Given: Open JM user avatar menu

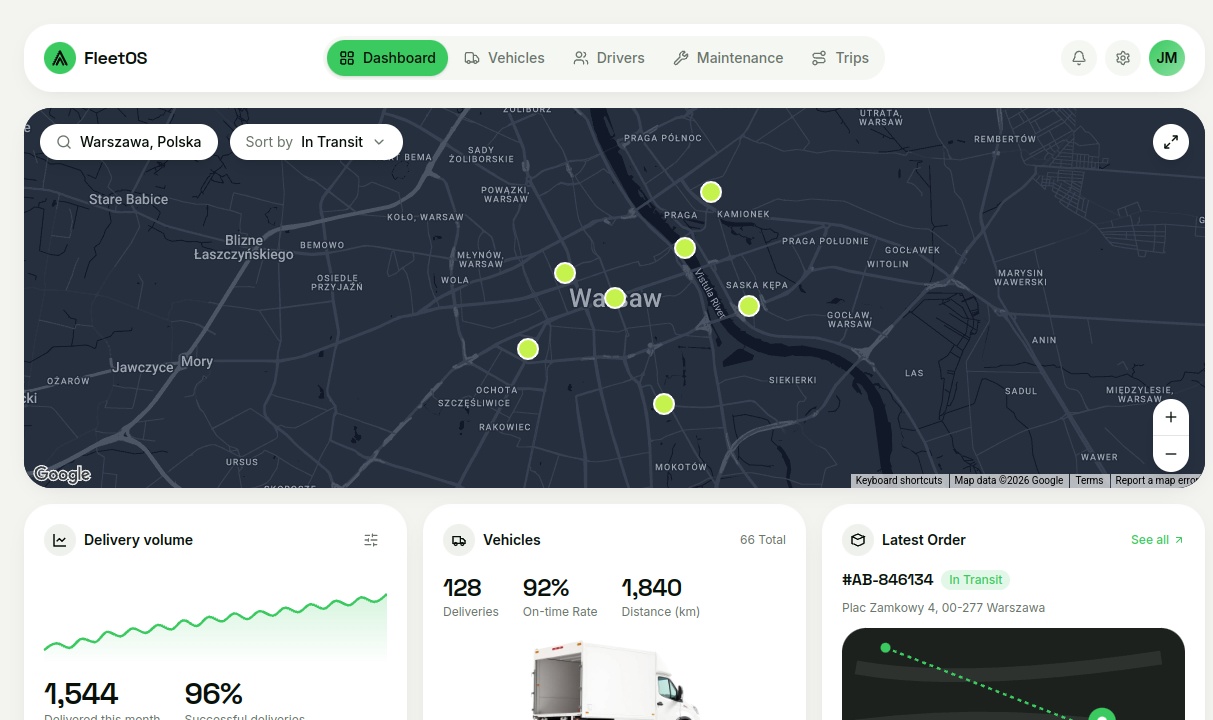Looking at the screenshot, I should click(x=1167, y=58).
